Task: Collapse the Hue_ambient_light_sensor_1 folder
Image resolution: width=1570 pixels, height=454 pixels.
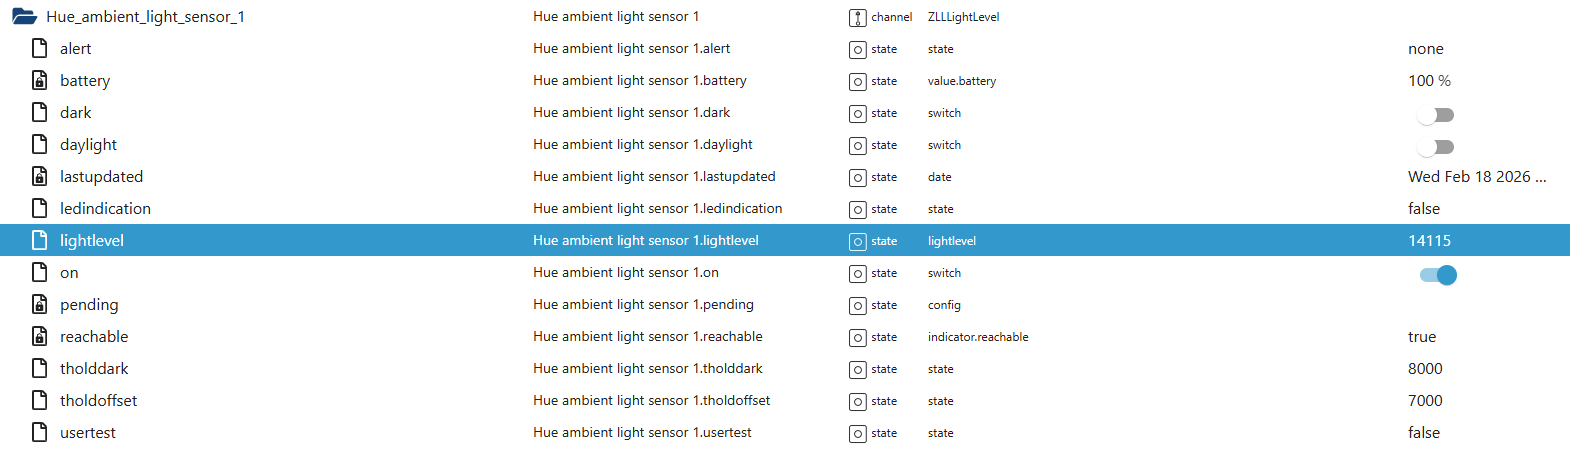Action: tap(24, 17)
